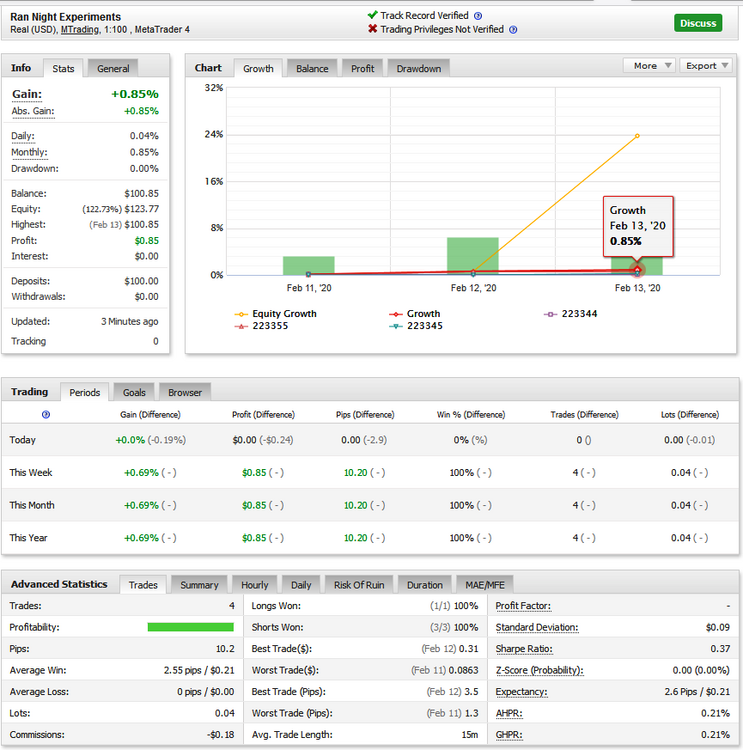Image resolution: width=743 pixels, height=750 pixels.
Task: Select the Growth chart tab
Action: (x=258, y=68)
